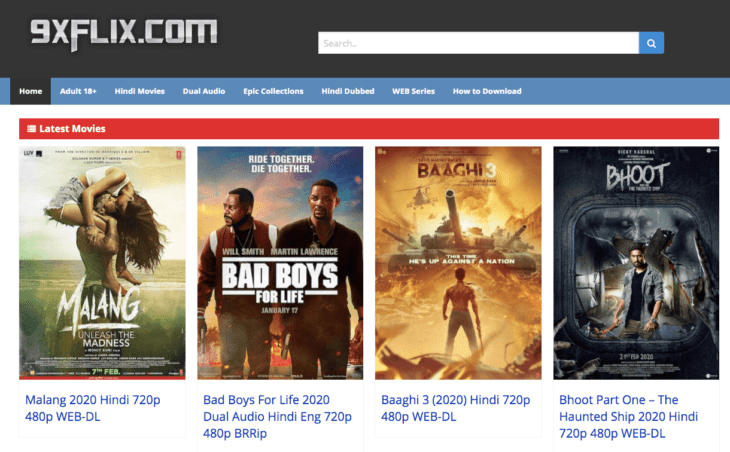
Task: Open the How to Download page
Action: tap(487, 91)
